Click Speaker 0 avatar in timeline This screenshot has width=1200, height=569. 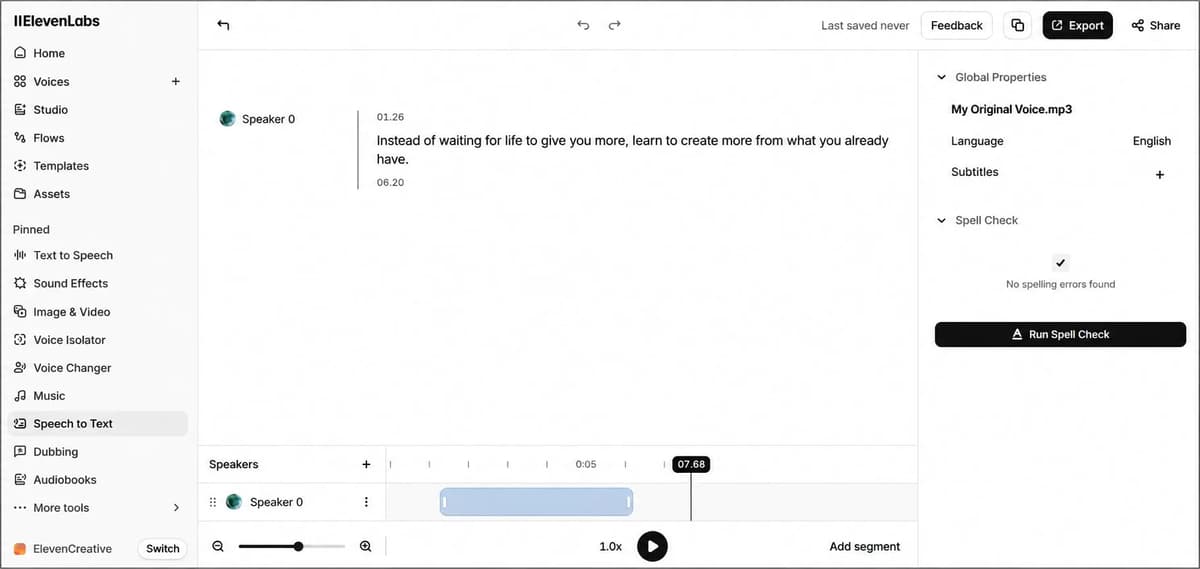[234, 502]
